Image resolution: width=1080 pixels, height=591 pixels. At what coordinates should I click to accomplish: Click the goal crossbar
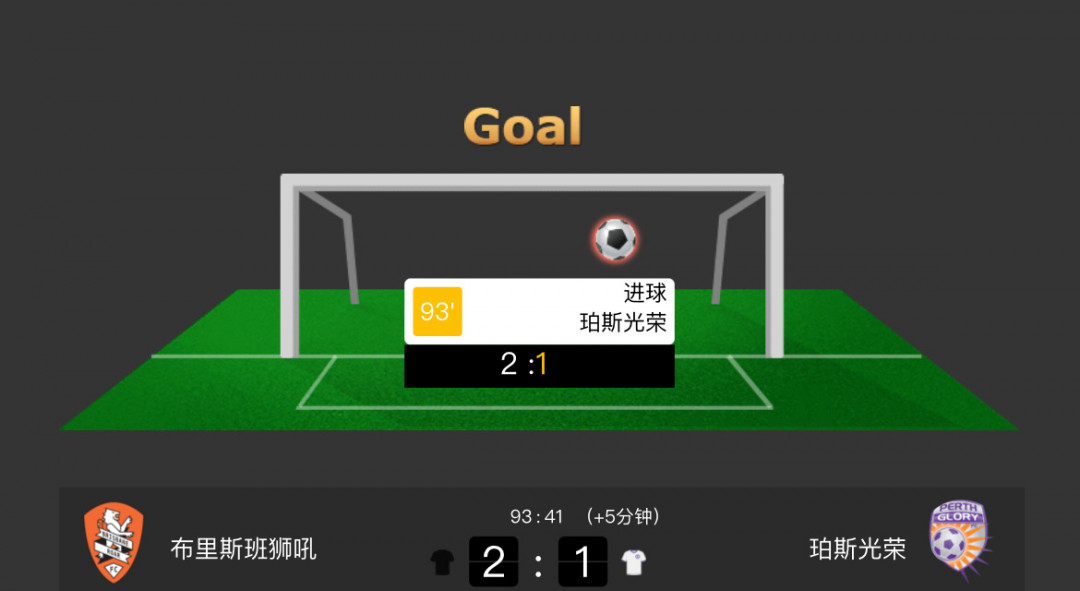[x=532, y=182]
